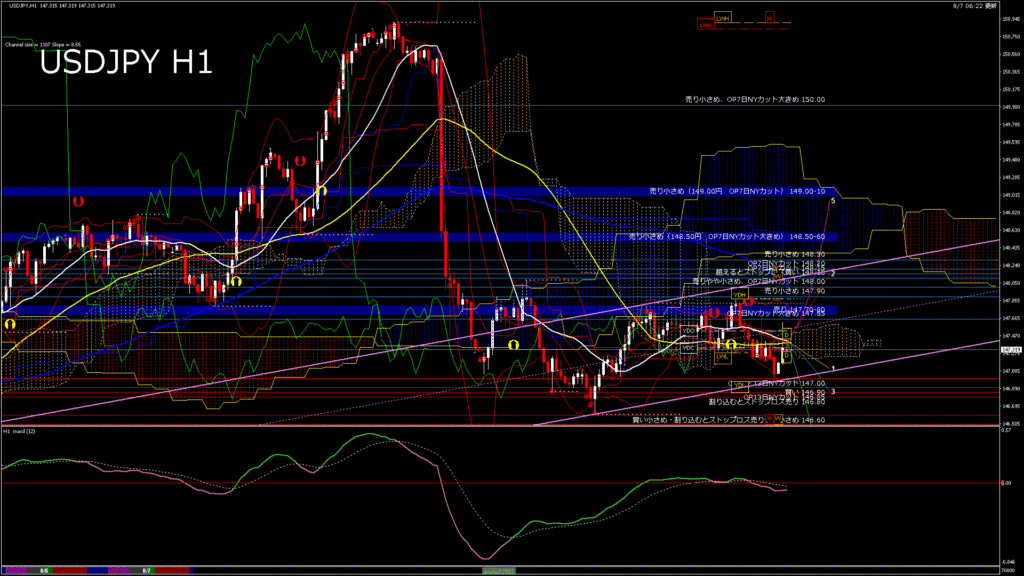The height and width of the screenshot is (576, 1024).
Task: Click the USDJPY H1 chart title
Action: coord(125,63)
